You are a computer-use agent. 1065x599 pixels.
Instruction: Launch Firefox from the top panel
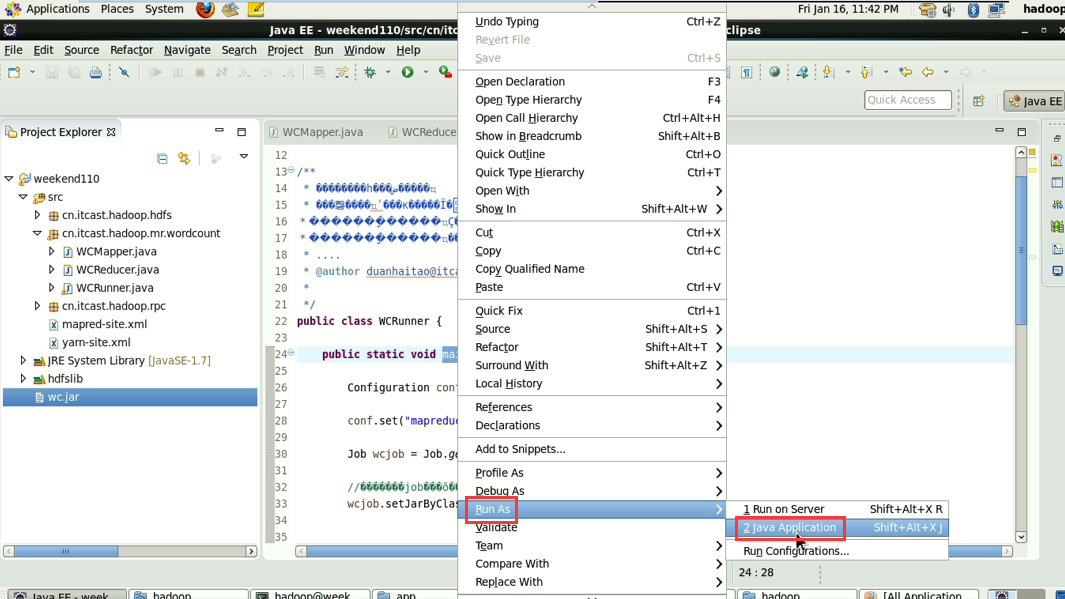pyautogui.click(x=205, y=10)
